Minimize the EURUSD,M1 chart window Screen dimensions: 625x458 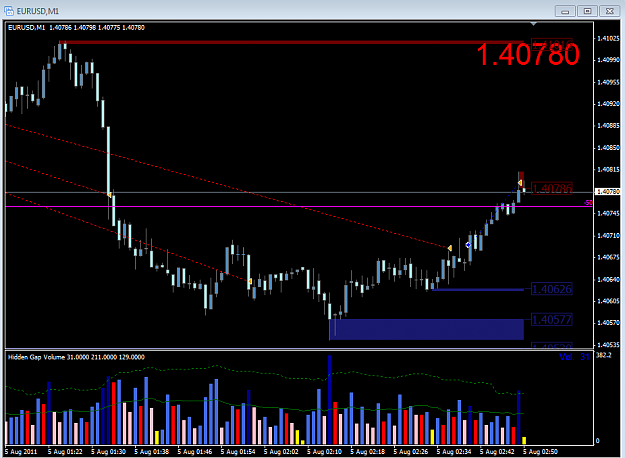tap(565, 11)
